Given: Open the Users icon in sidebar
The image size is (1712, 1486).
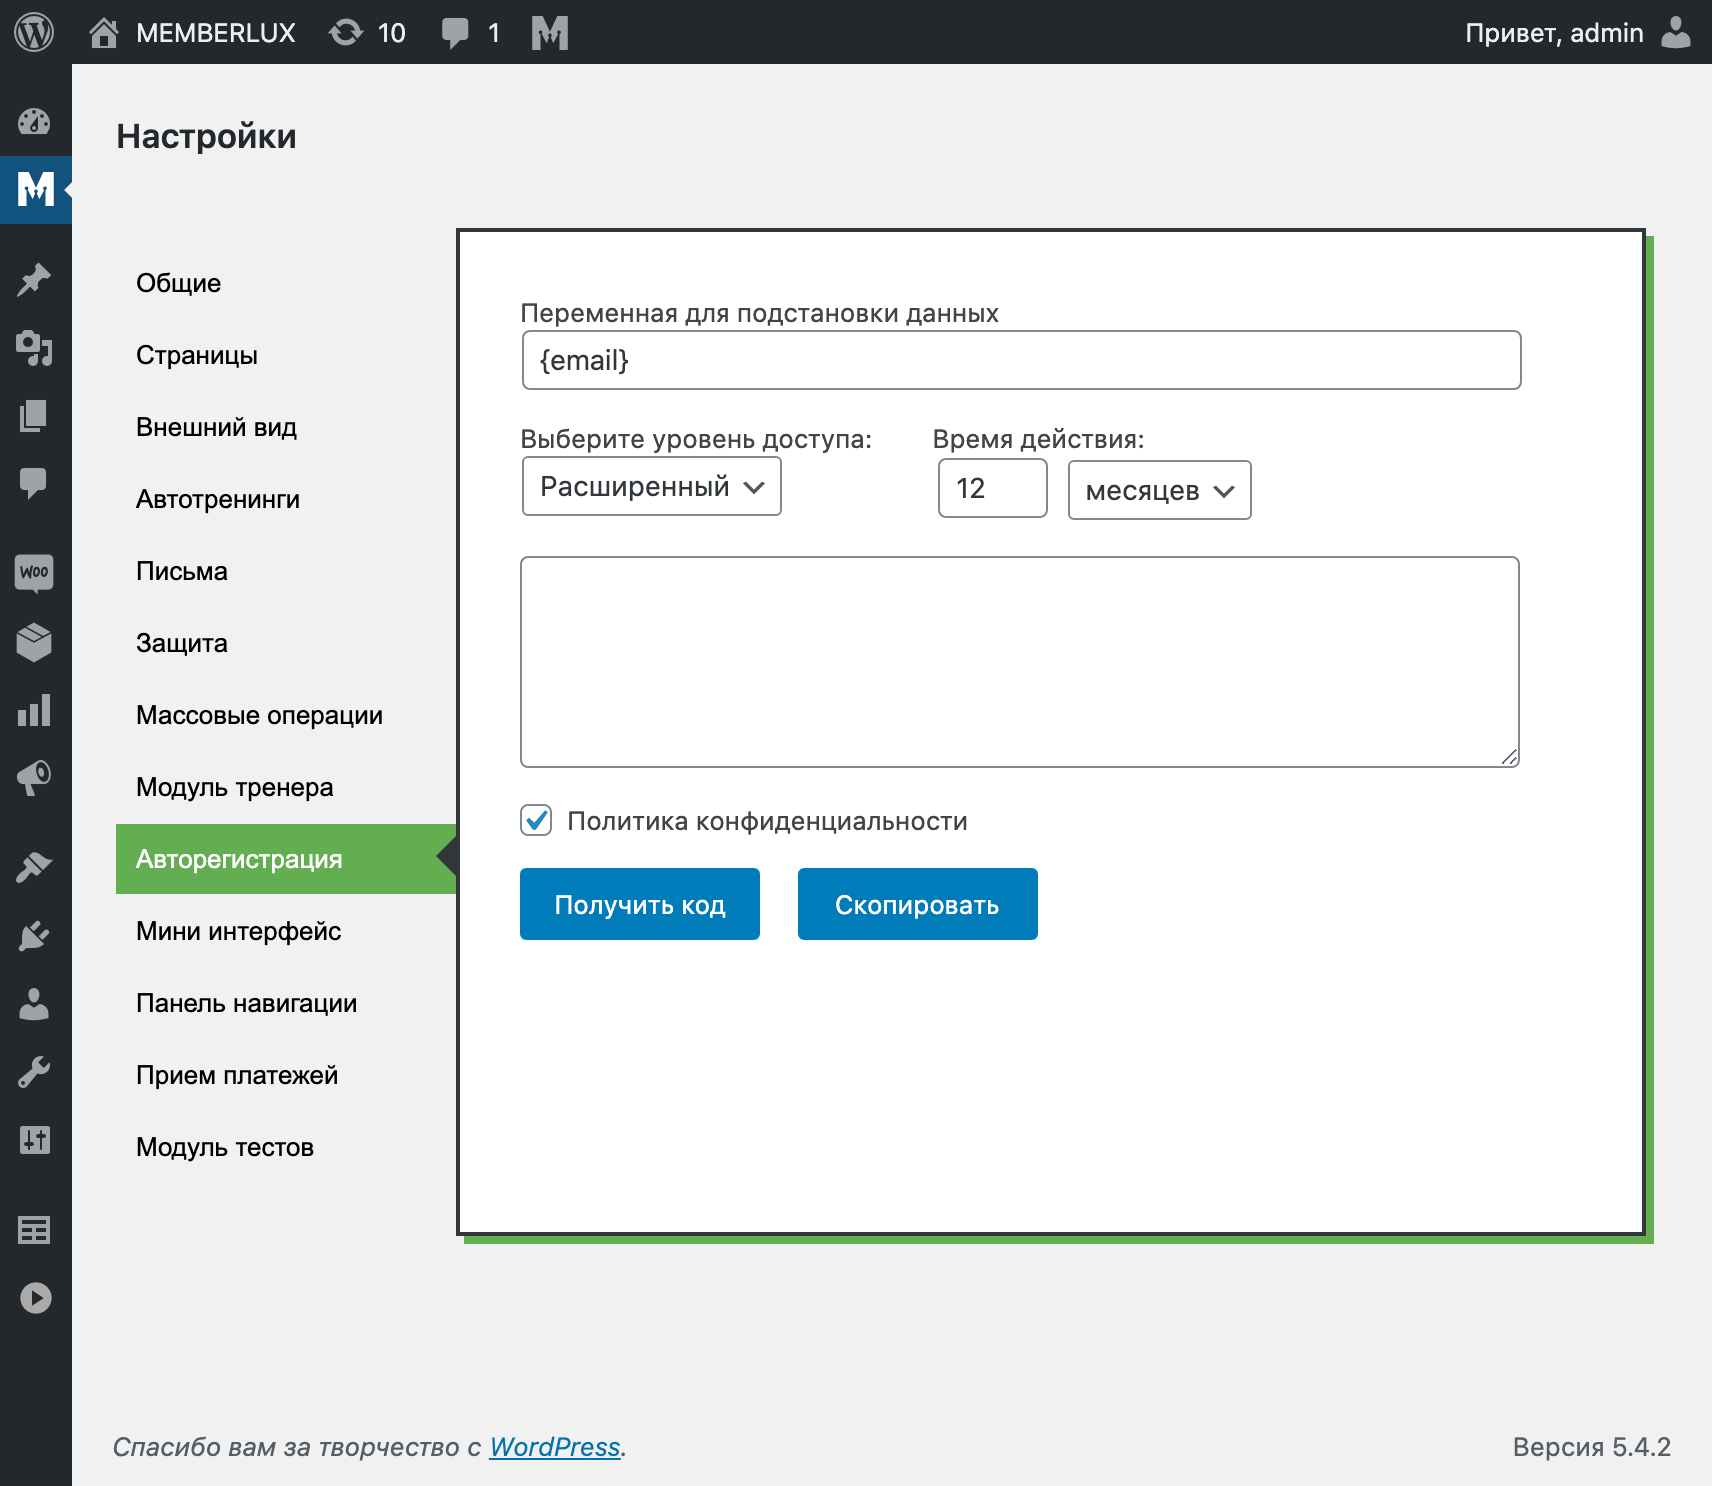Looking at the screenshot, I should pyautogui.click(x=34, y=1004).
